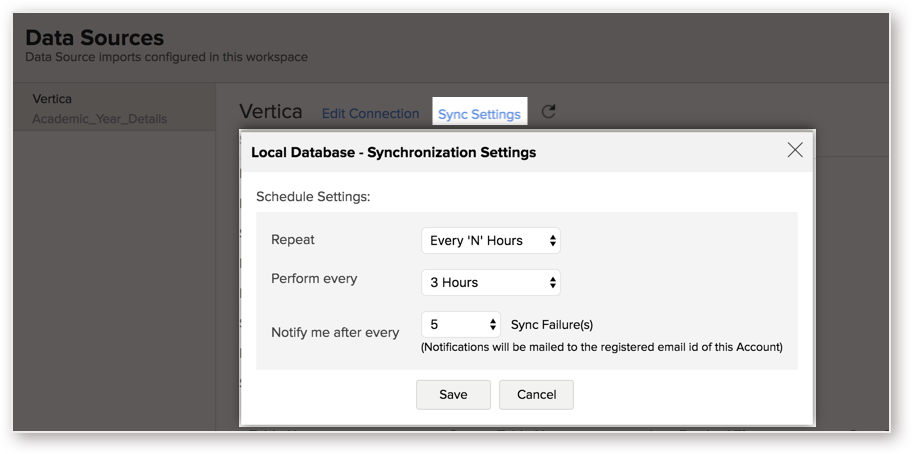Open the Perform every dropdown set to 3 Hours

coord(491,283)
